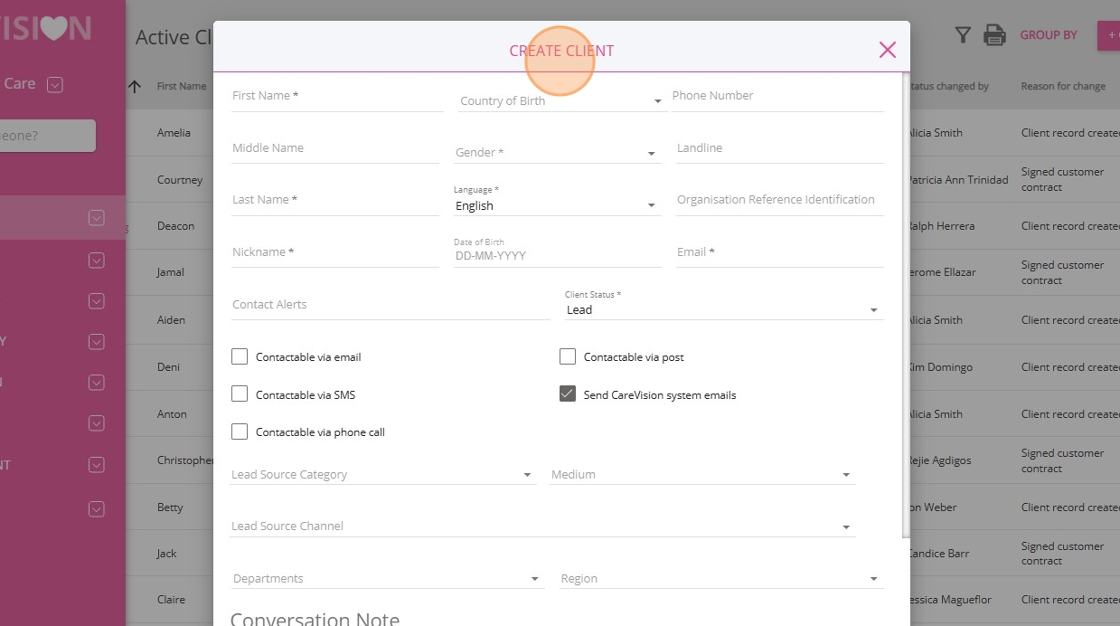Open the Language dropdown showing English
This screenshot has width=1120, height=626.
click(x=556, y=206)
